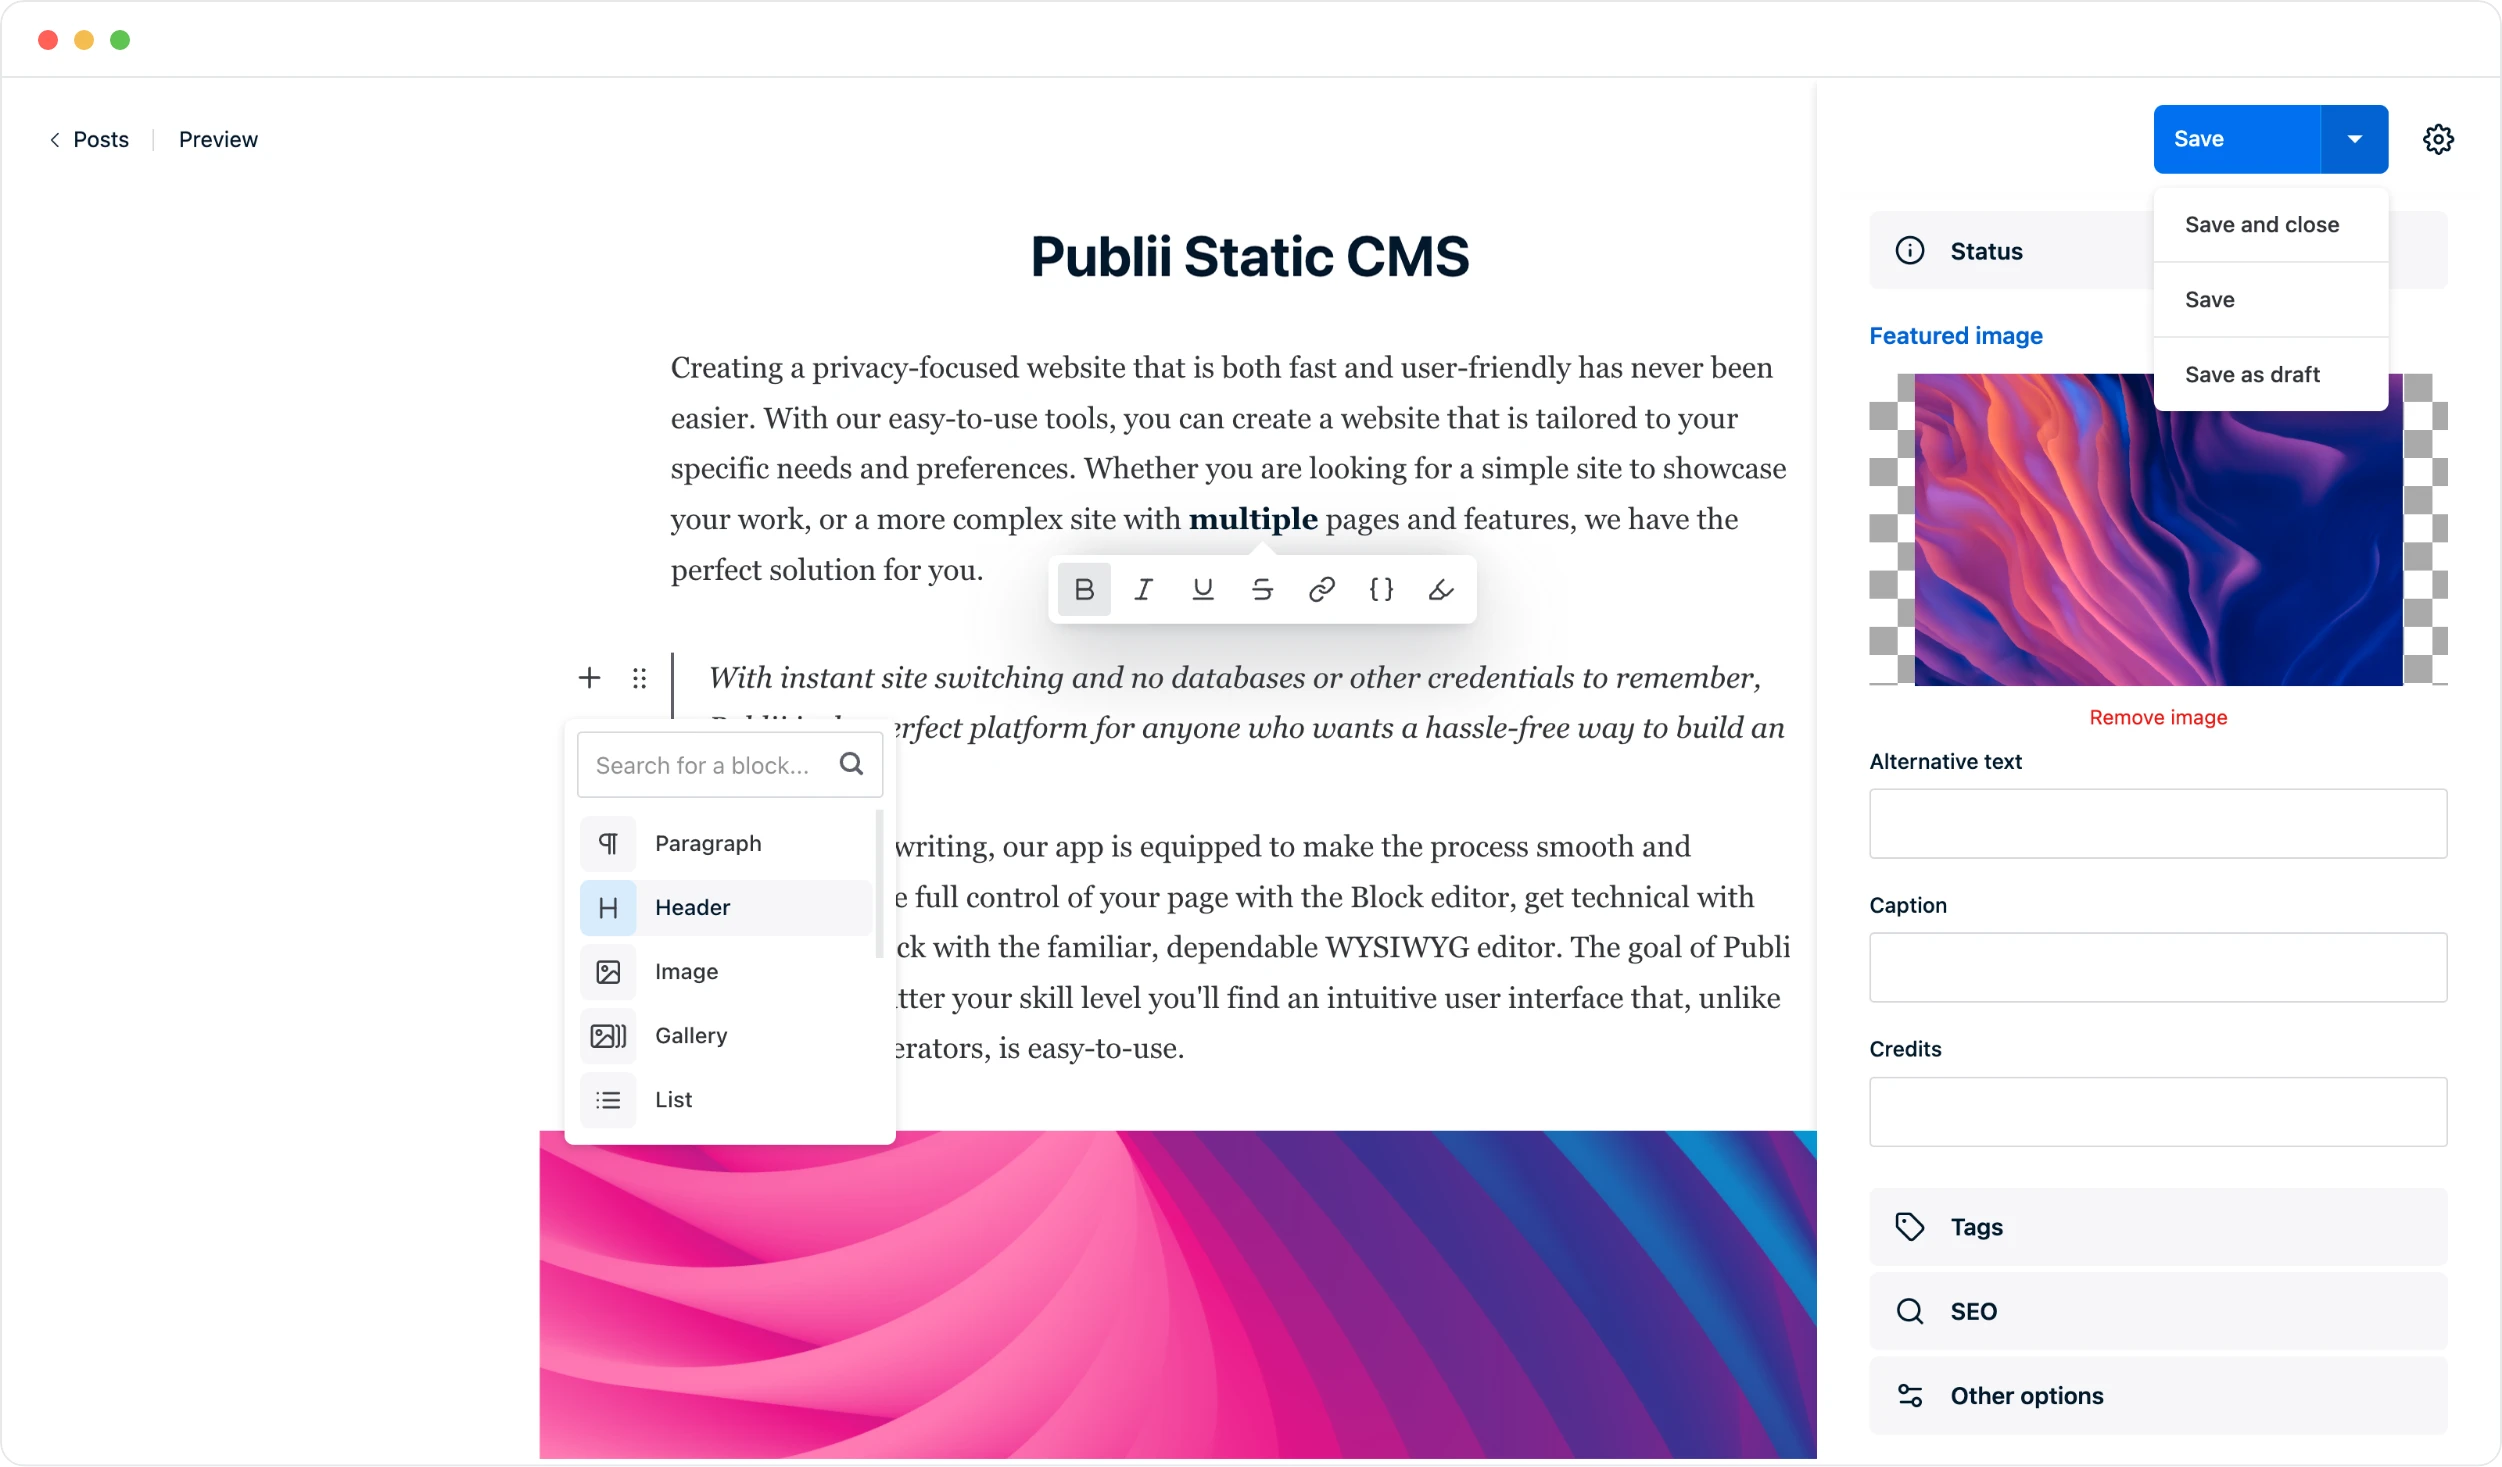Select the Italic formatting icon
Screen dimensions: 2502x1467
[x=1144, y=589]
